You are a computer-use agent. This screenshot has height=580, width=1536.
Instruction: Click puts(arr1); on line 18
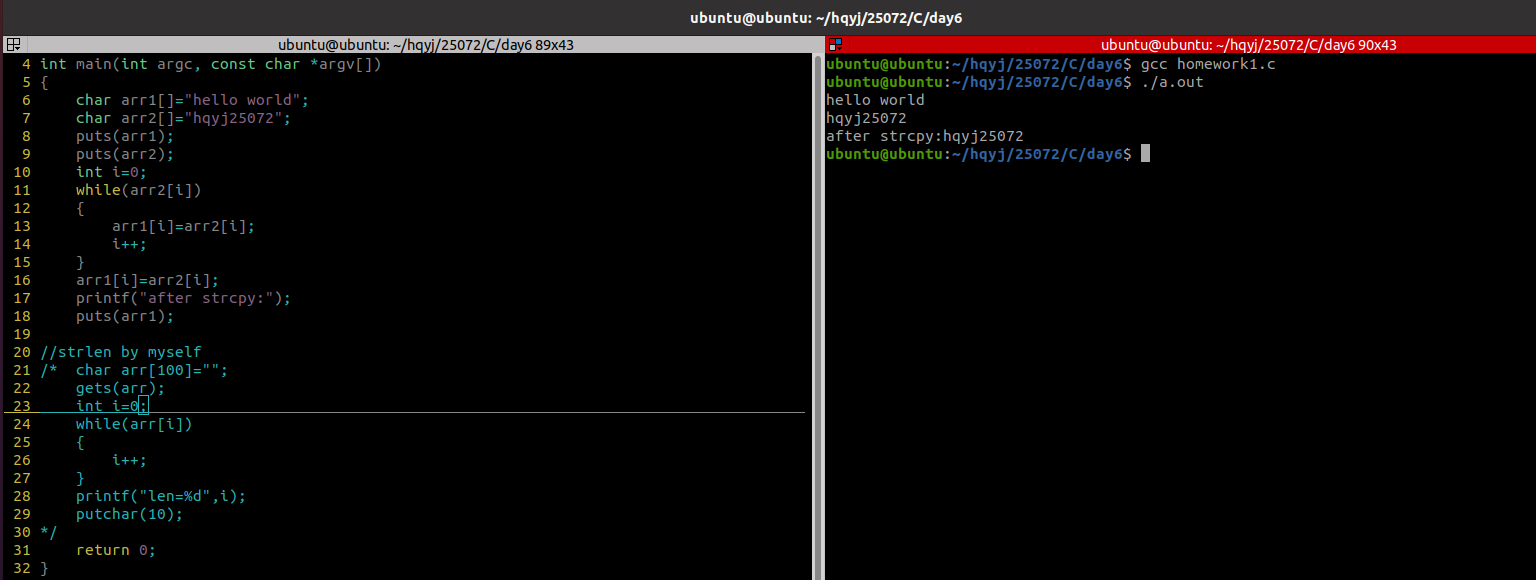point(125,316)
